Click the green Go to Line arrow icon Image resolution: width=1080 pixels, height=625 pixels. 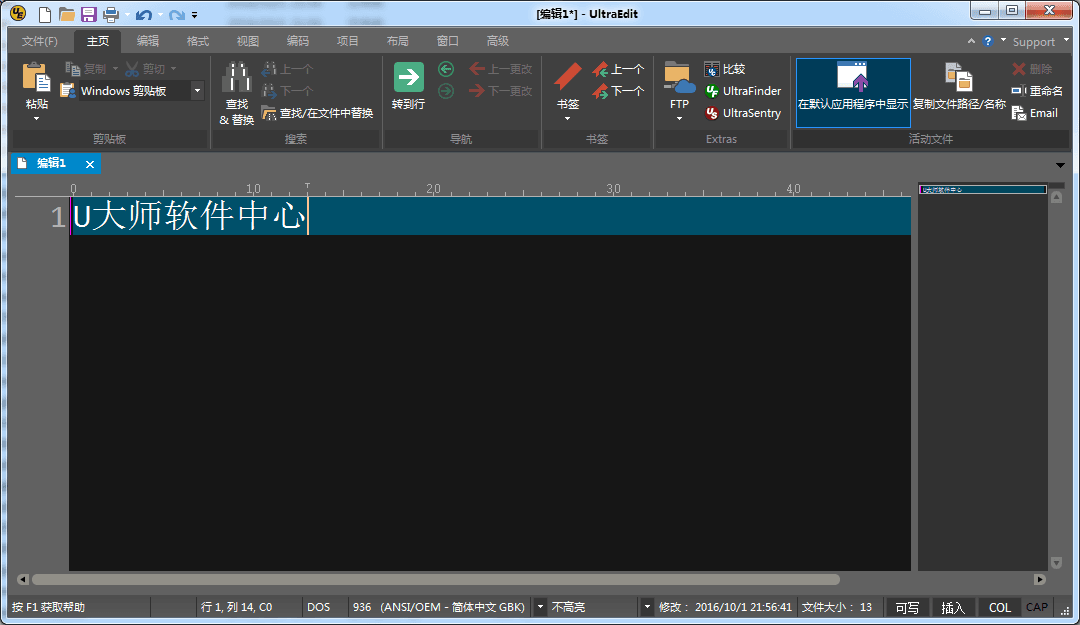(408, 78)
